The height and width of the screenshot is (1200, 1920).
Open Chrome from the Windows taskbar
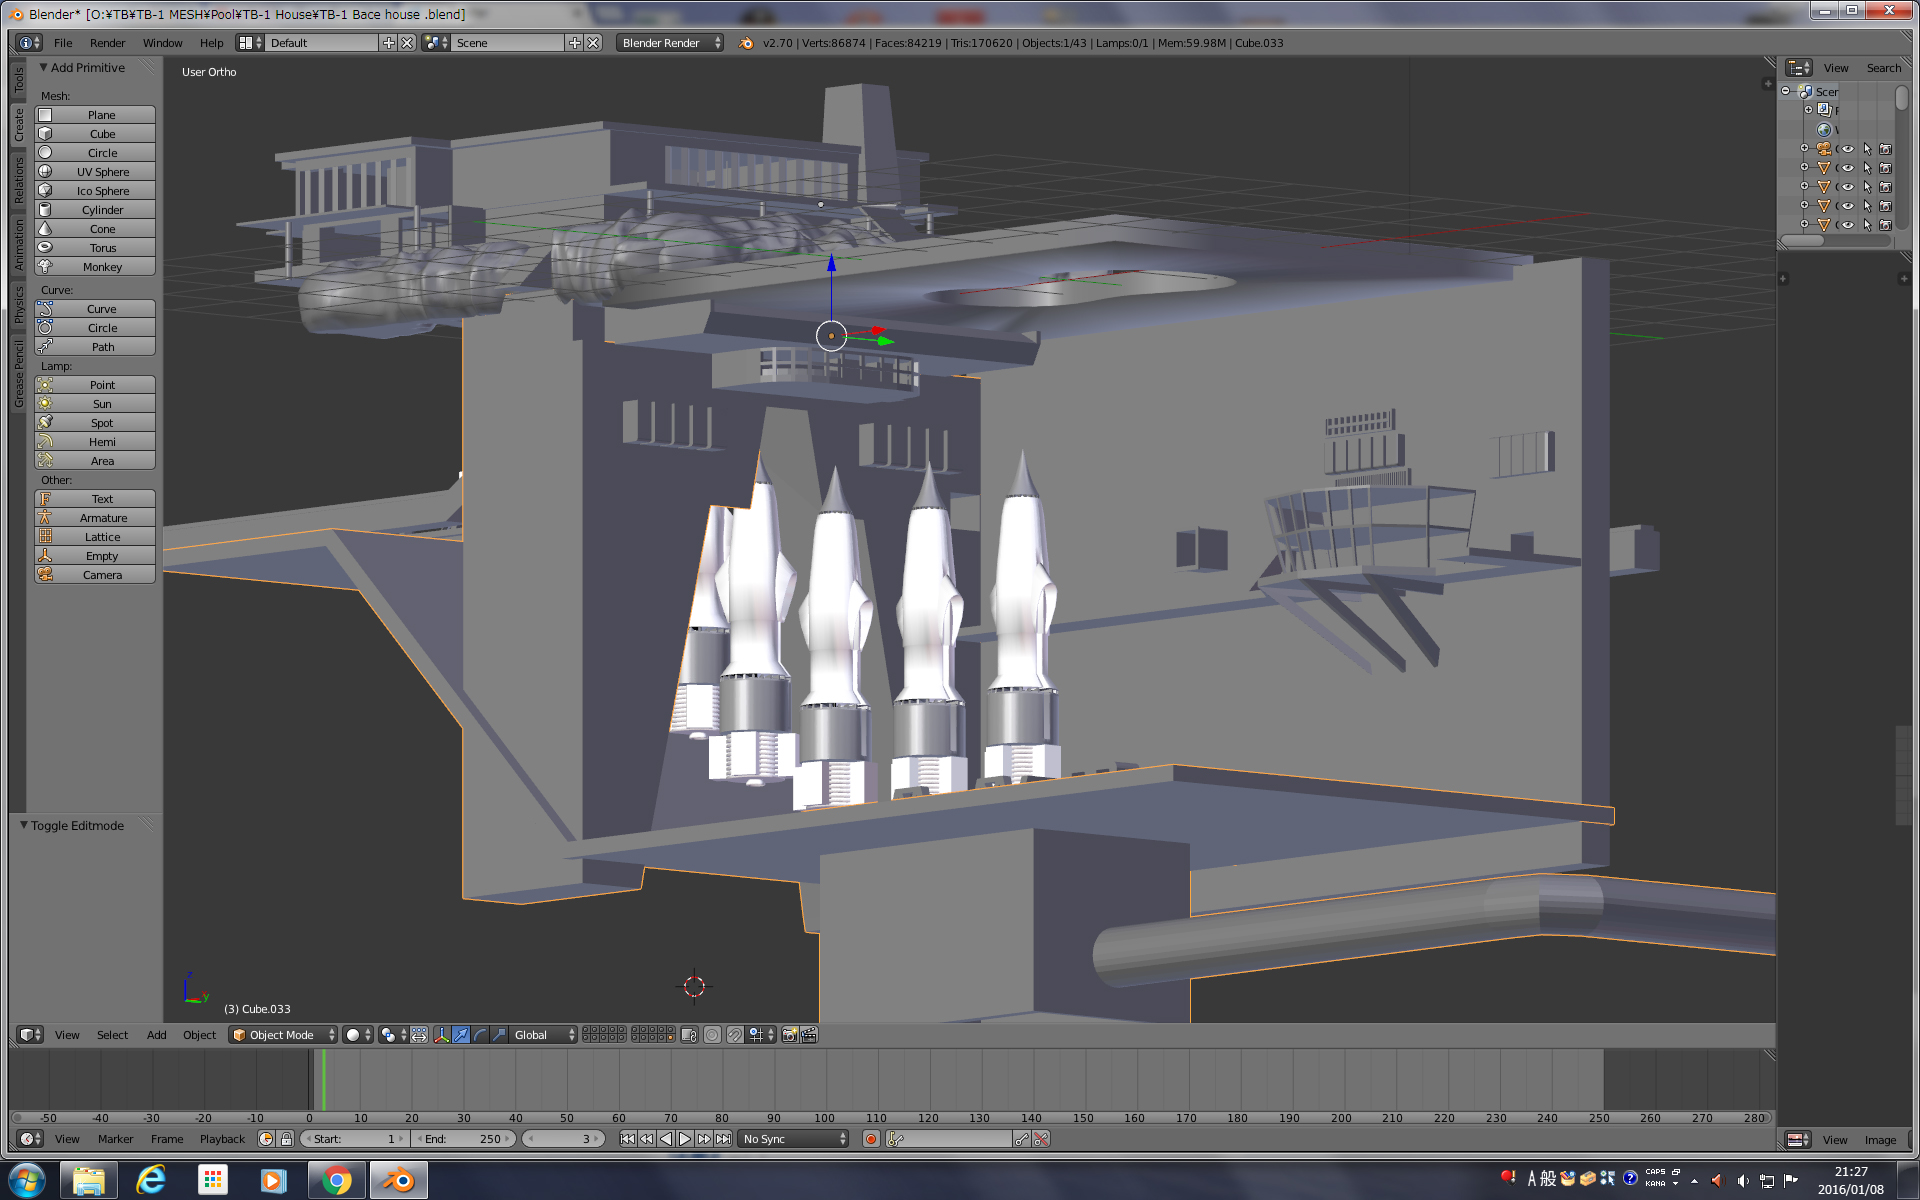pos(337,1181)
